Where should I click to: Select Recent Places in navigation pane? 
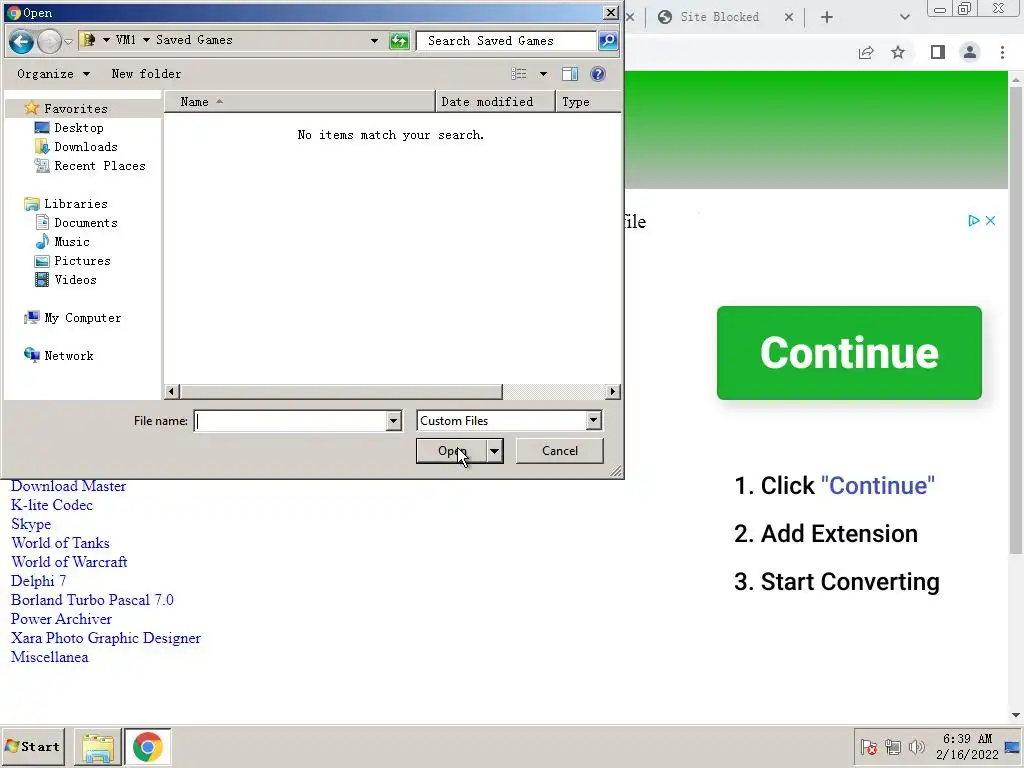coord(99,165)
